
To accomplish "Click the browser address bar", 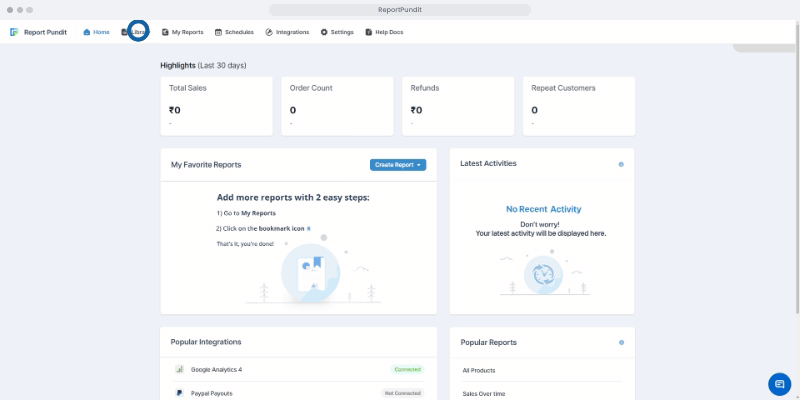I will click(400, 8).
